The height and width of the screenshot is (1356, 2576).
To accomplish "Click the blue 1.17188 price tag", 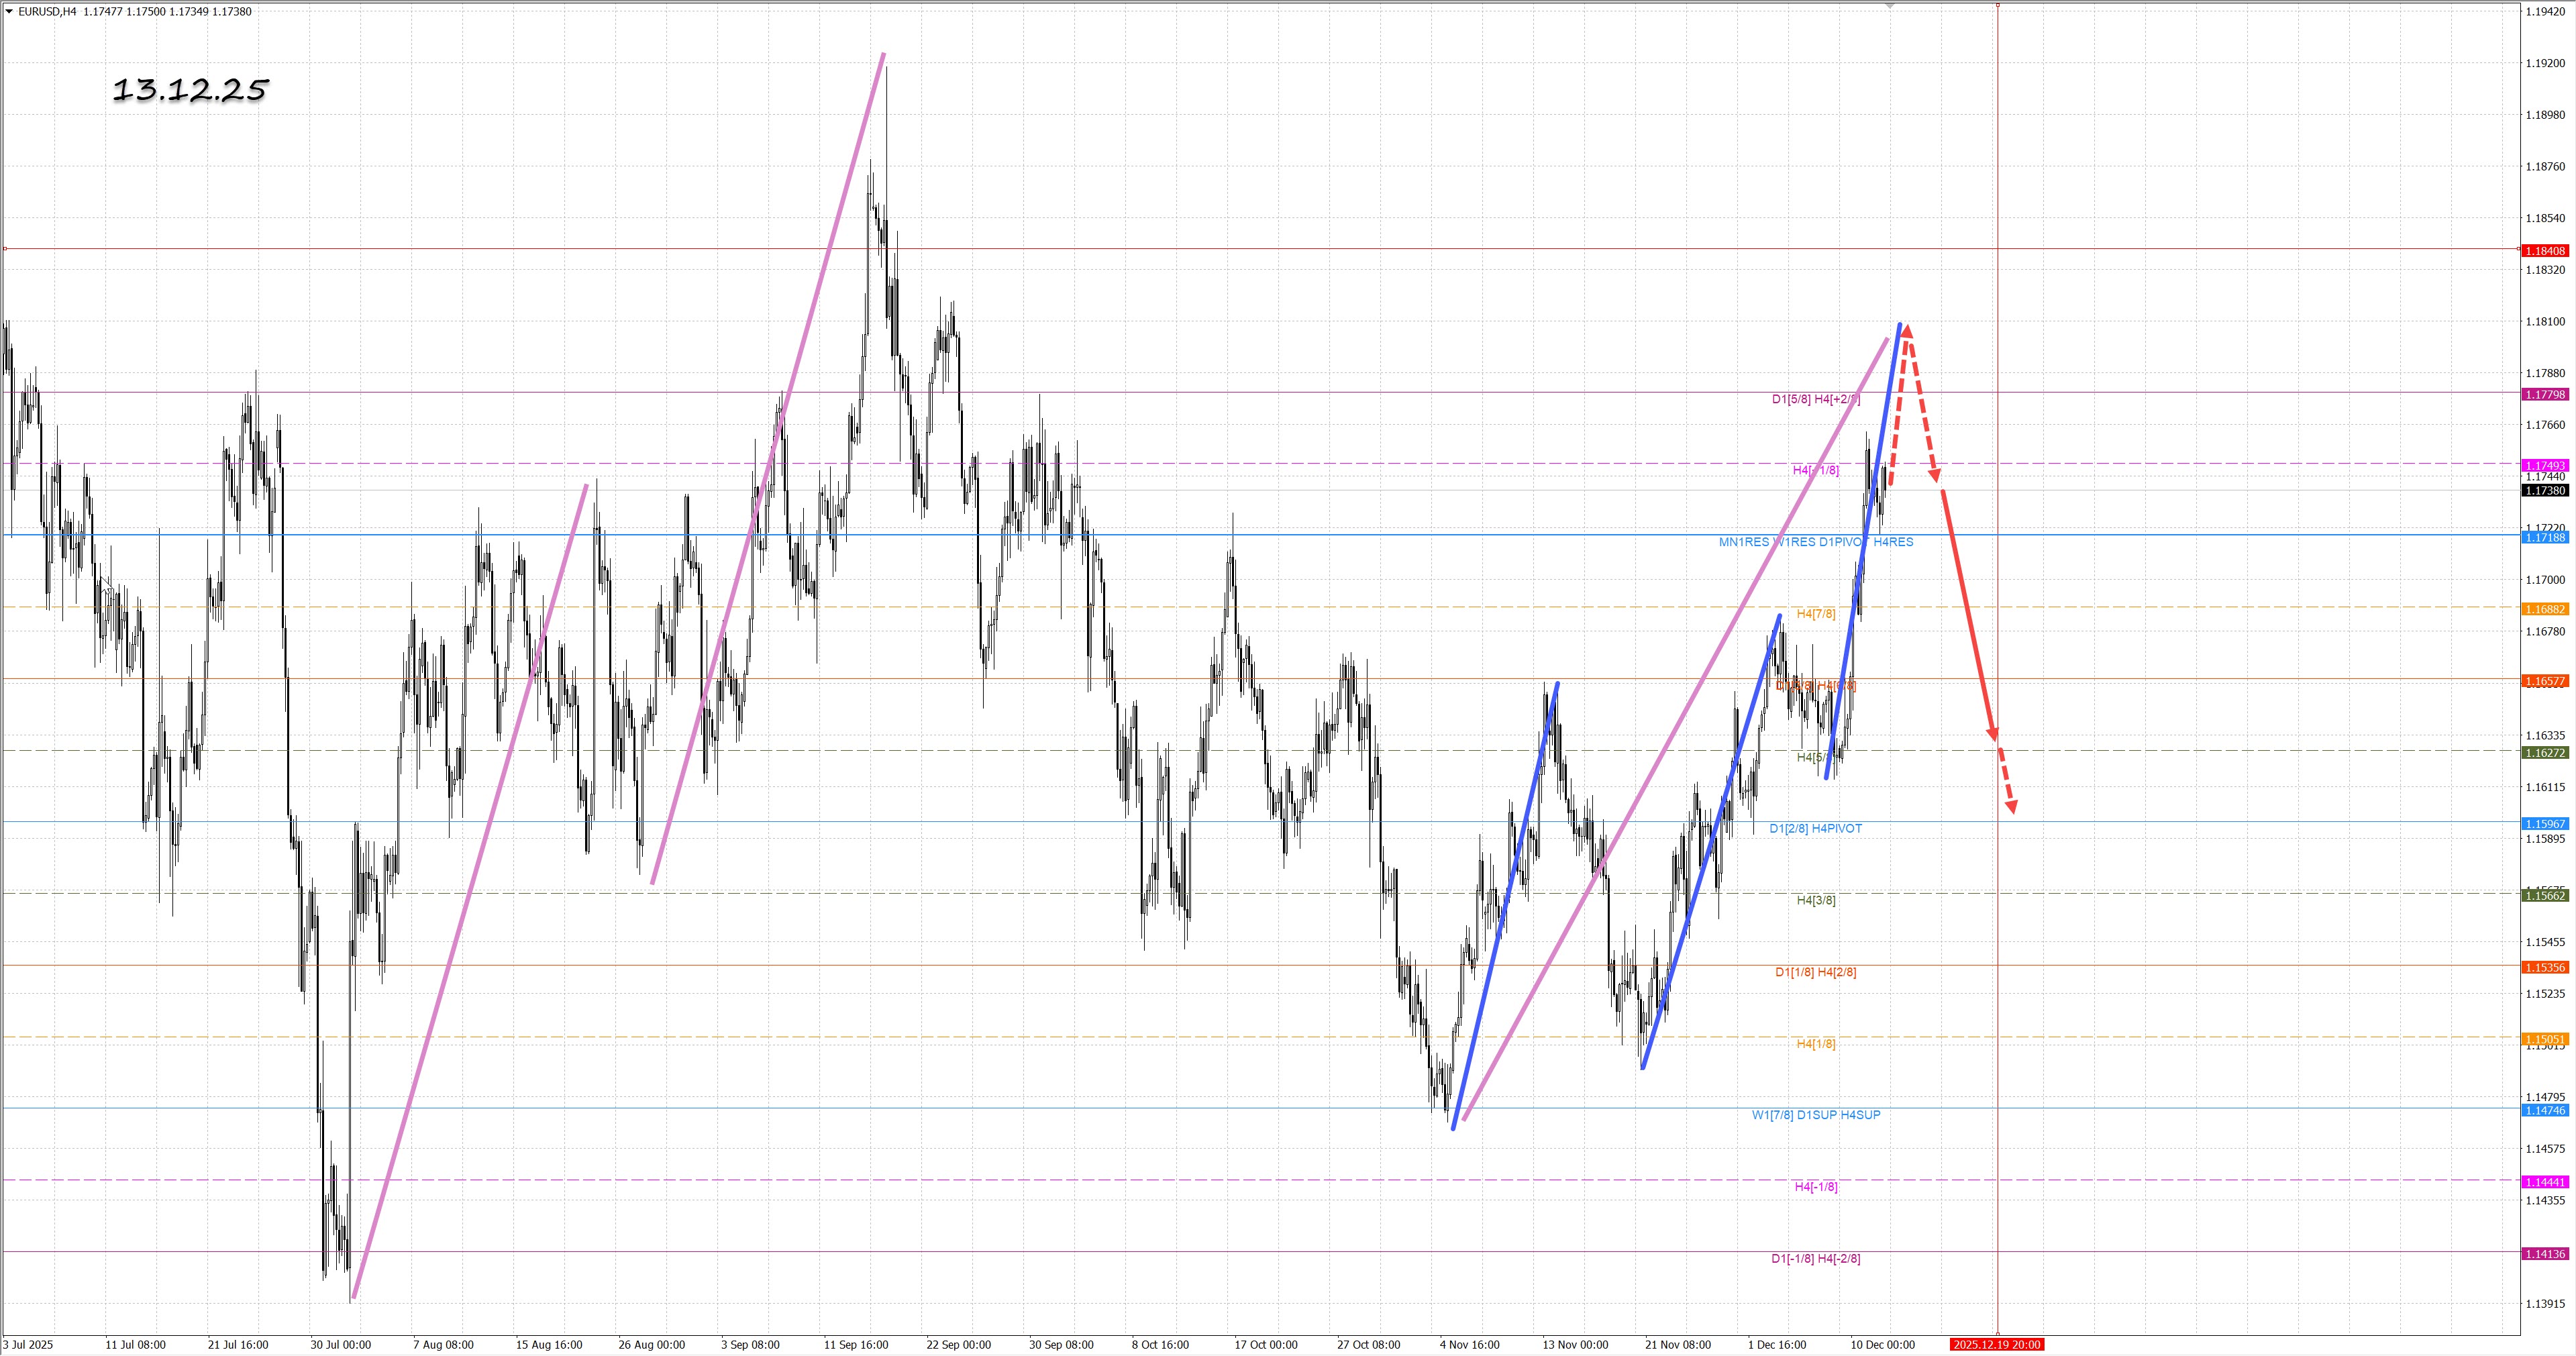I will coord(2545,538).
